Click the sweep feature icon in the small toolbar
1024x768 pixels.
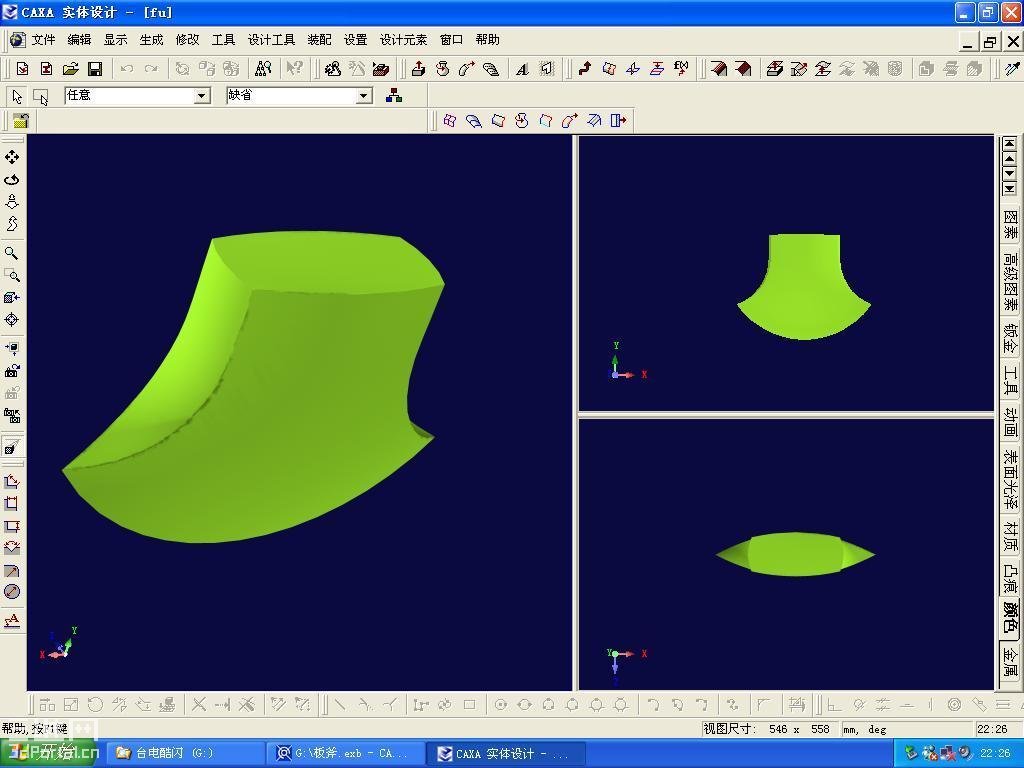tap(569, 120)
